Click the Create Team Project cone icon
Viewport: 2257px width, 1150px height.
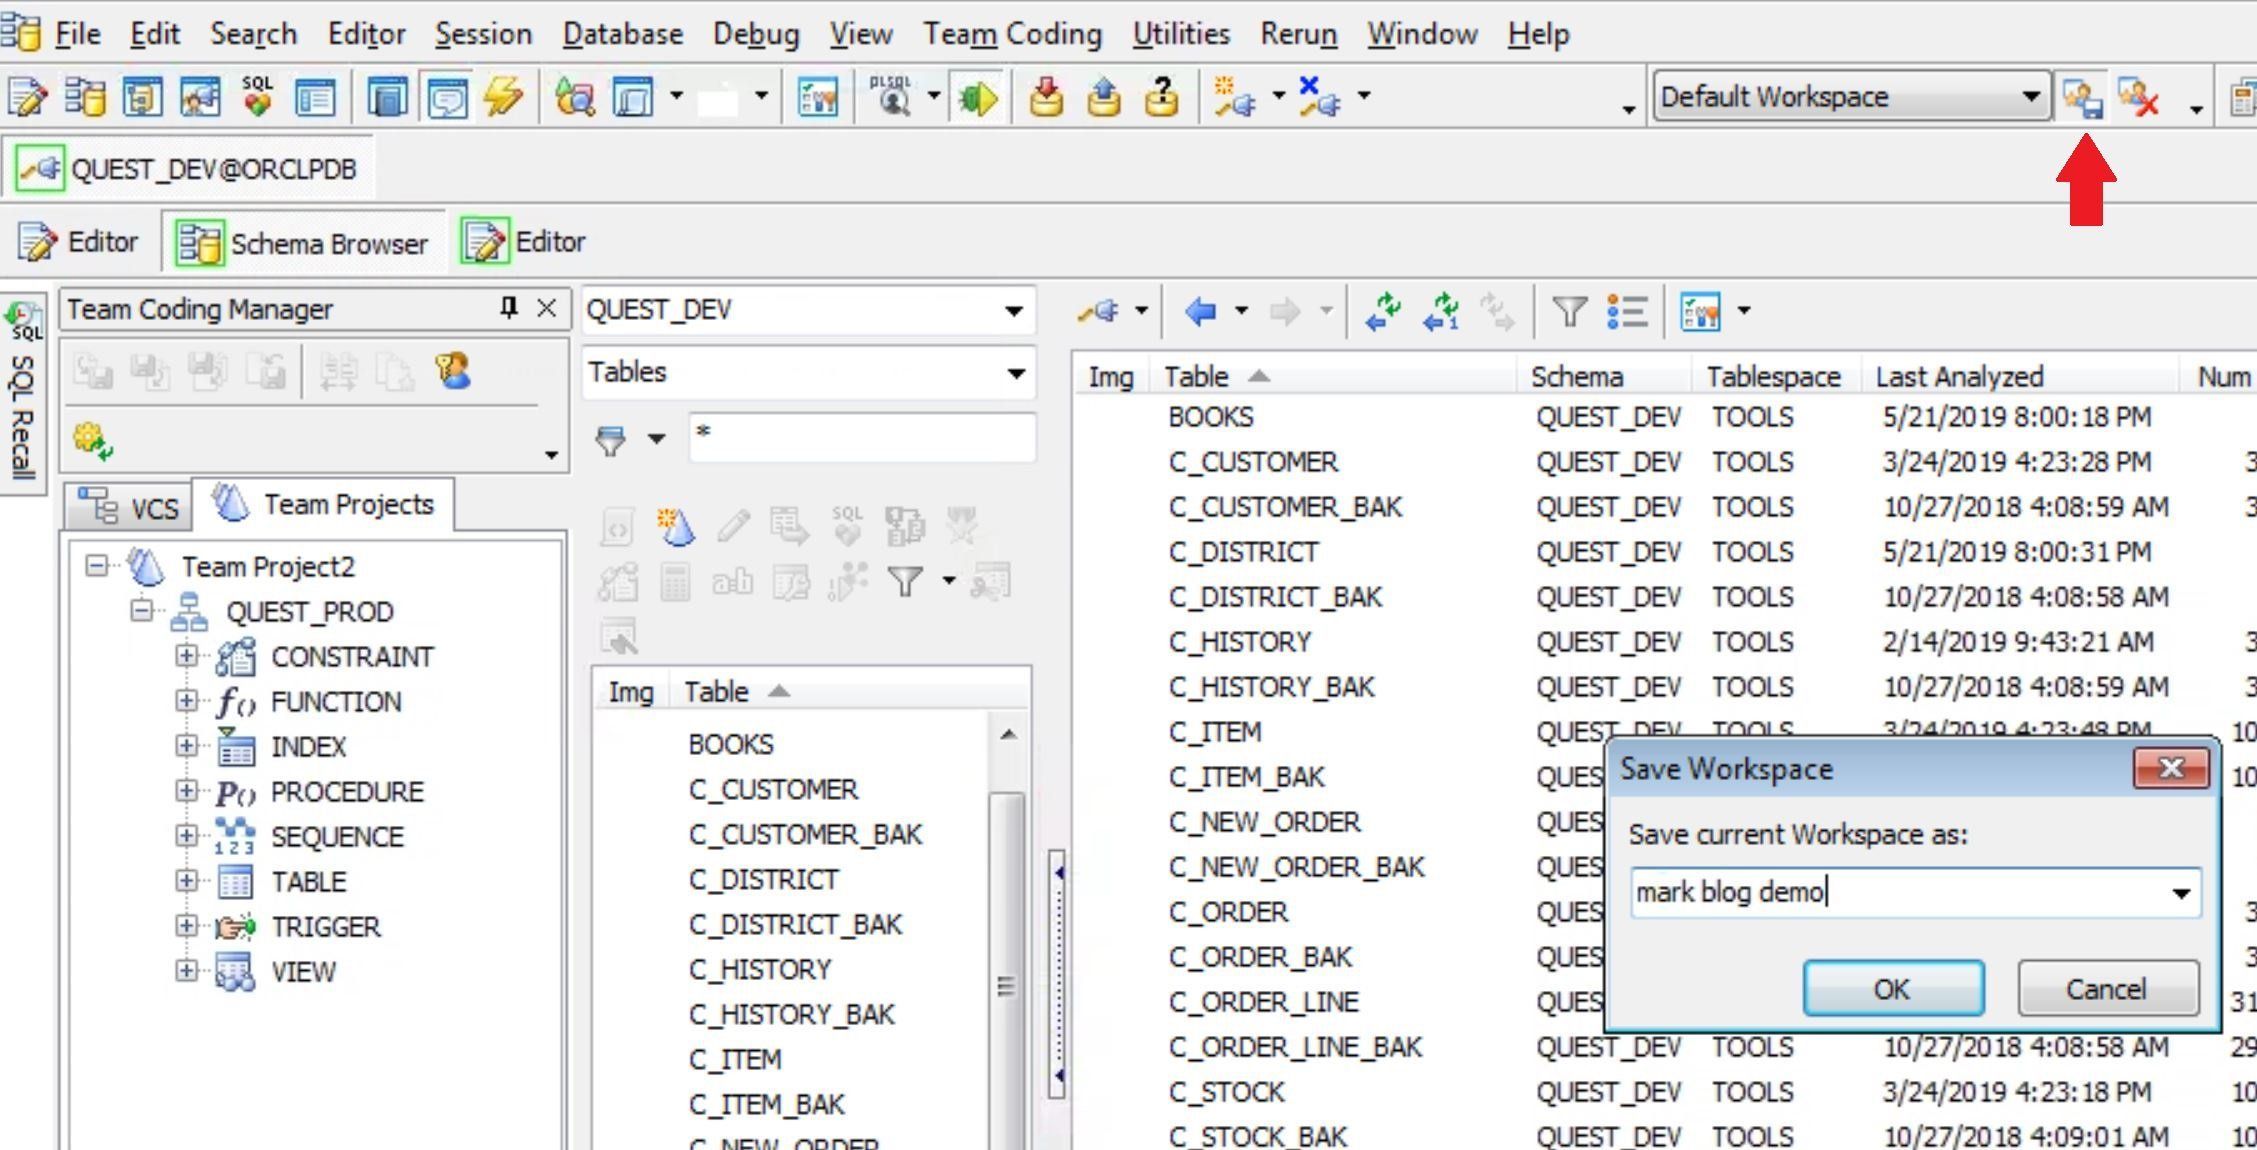click(x=675, y=526)
